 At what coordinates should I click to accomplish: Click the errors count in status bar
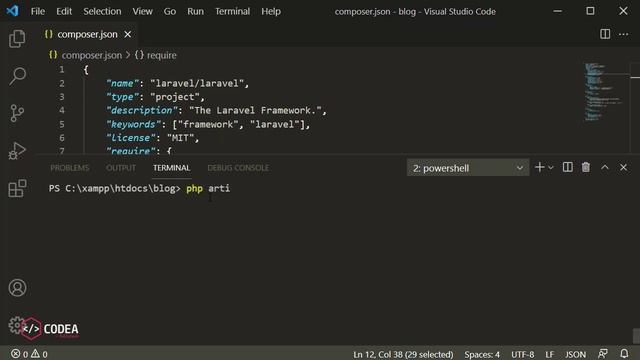pos(20,354)
